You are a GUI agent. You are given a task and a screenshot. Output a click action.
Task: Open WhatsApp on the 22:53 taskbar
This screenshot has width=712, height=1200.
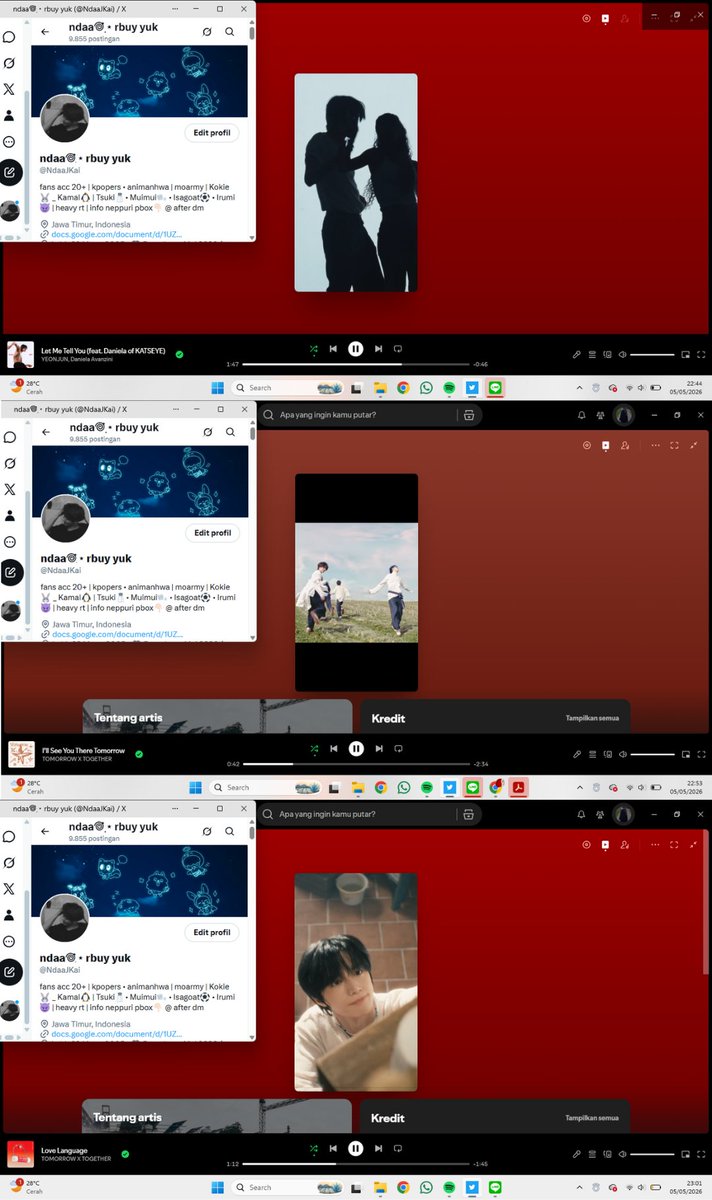[404, 787]
